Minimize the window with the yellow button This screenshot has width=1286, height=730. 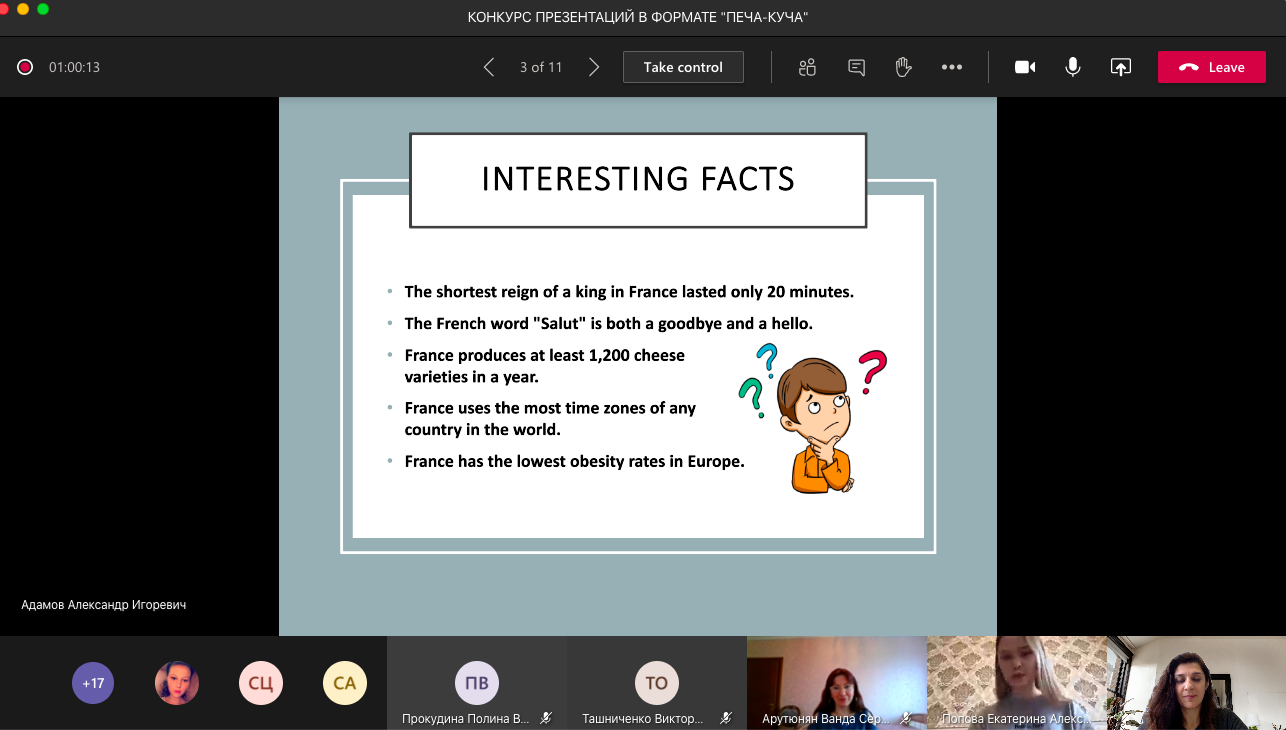coord(23,9)
